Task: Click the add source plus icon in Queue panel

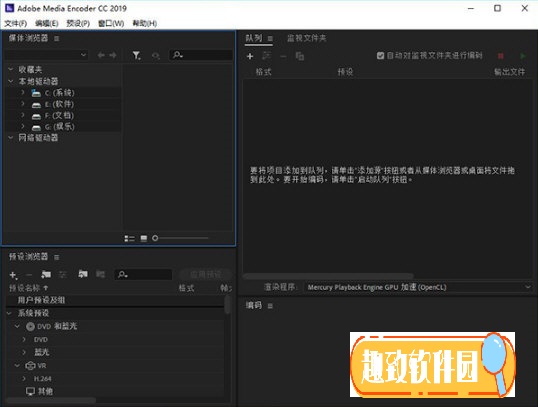Action: (x=250, y=56)
